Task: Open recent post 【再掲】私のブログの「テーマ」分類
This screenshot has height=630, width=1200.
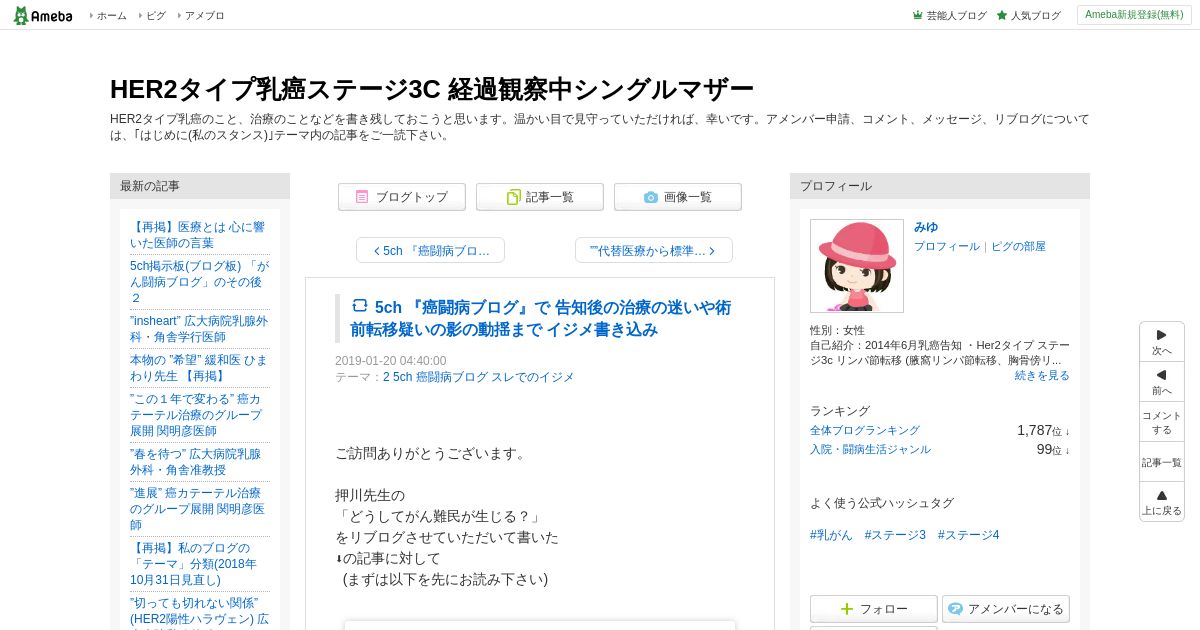Action: (194, 564)
